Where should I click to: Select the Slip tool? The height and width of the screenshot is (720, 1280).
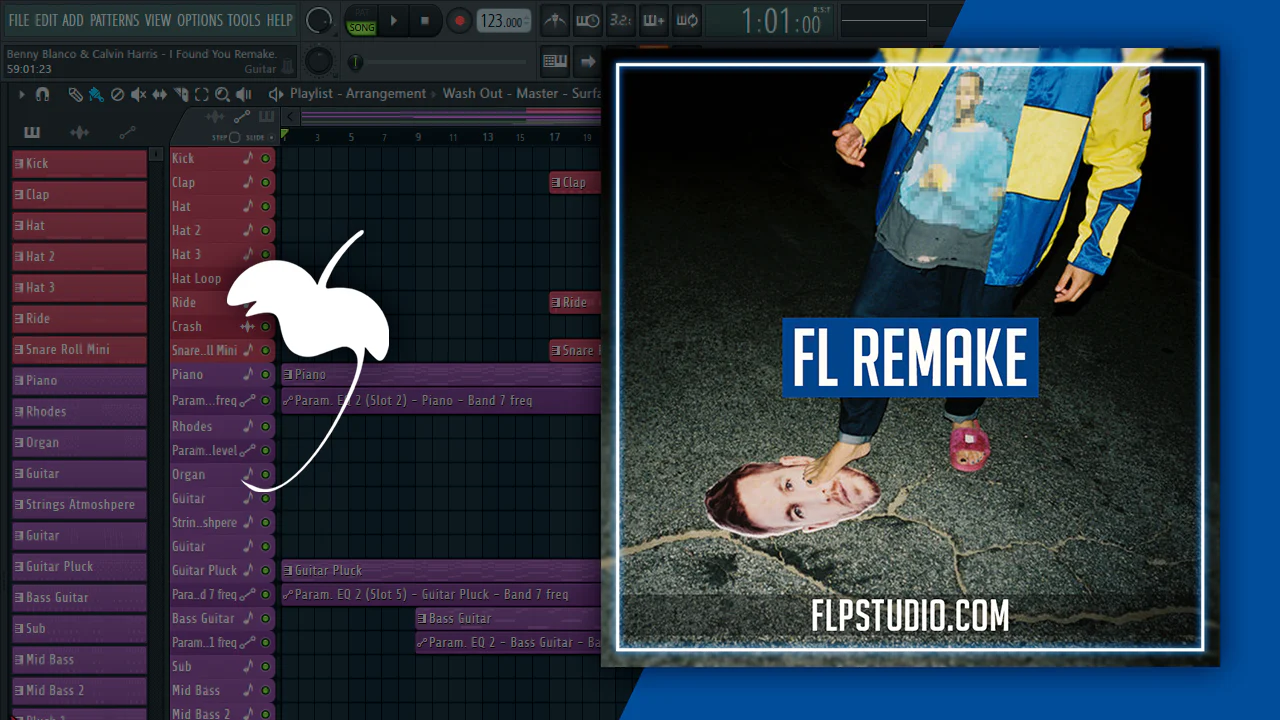point(160,94)
